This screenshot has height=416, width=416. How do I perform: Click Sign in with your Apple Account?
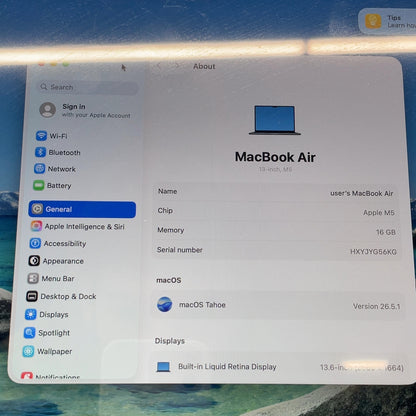(85, 110)
